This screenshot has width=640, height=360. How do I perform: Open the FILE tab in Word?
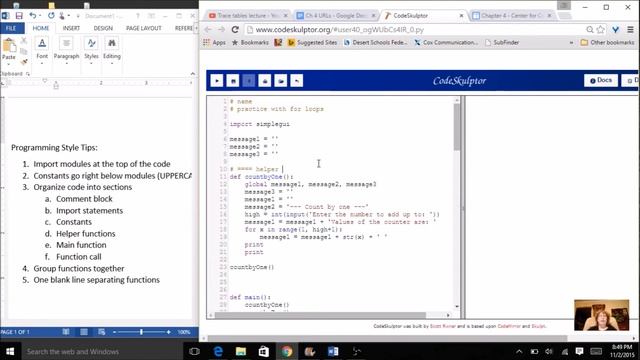coord(11,28)
